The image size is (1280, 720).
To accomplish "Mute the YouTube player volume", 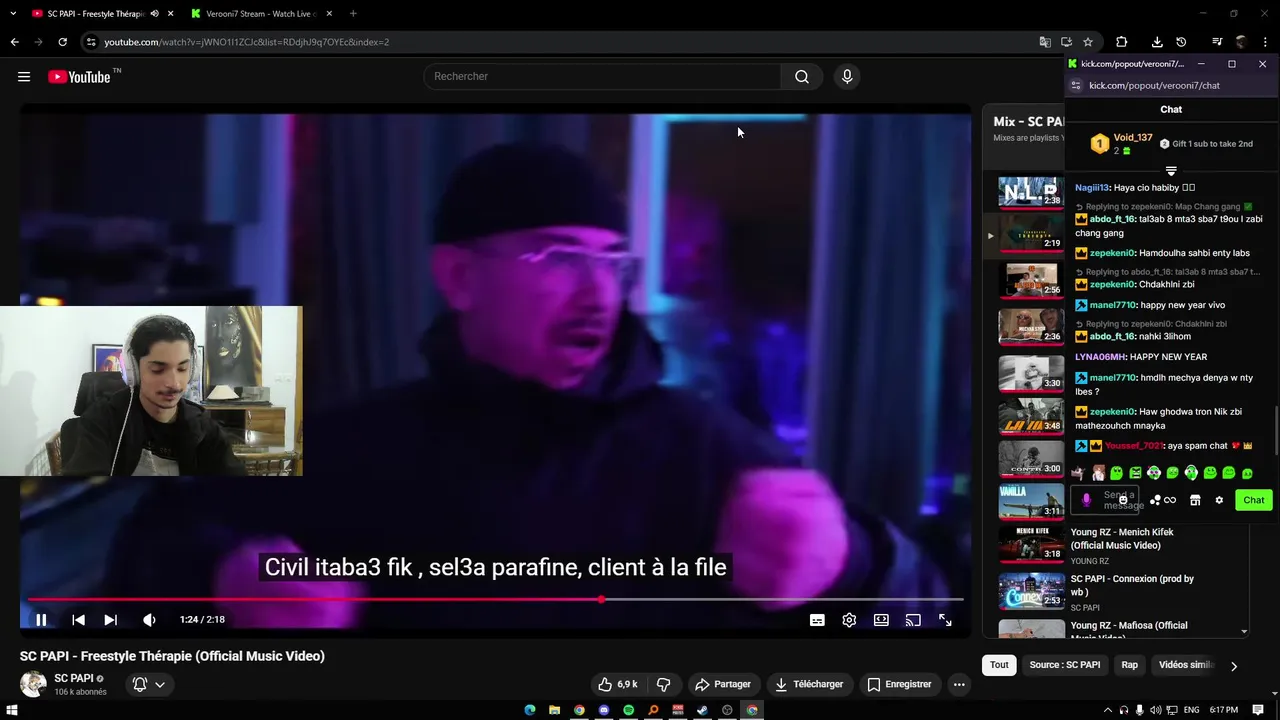I will click(149, 620).
